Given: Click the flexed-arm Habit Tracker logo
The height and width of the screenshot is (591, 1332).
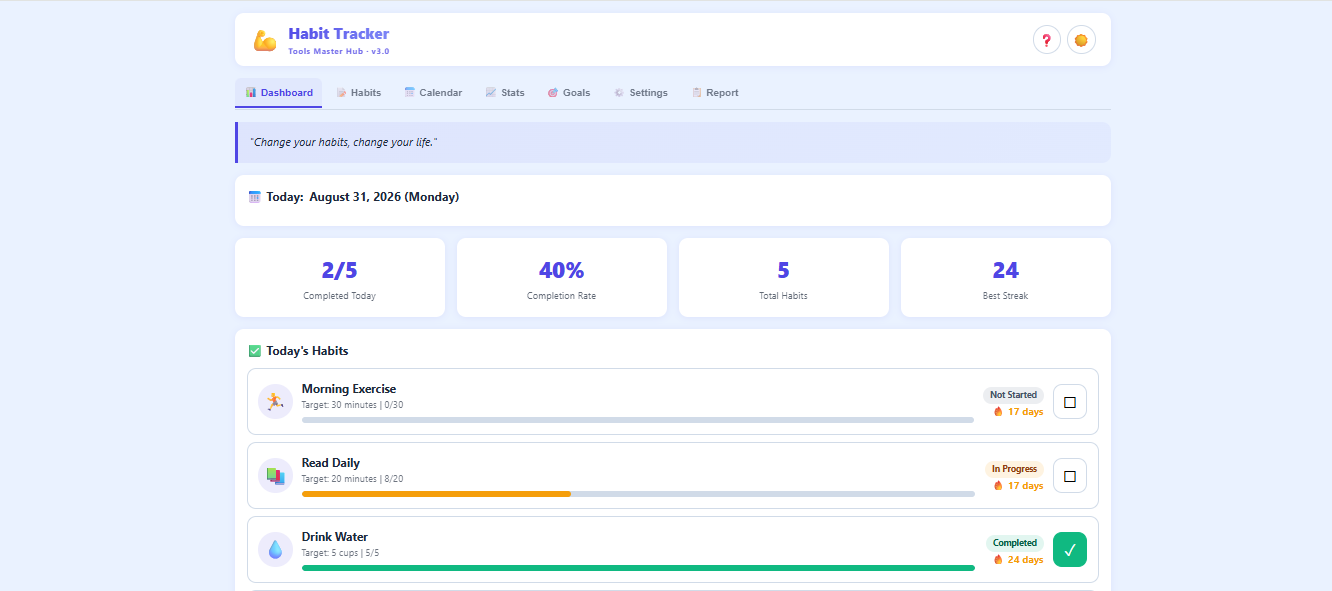Looking at the screenshot, I should [x=265, y=40].
